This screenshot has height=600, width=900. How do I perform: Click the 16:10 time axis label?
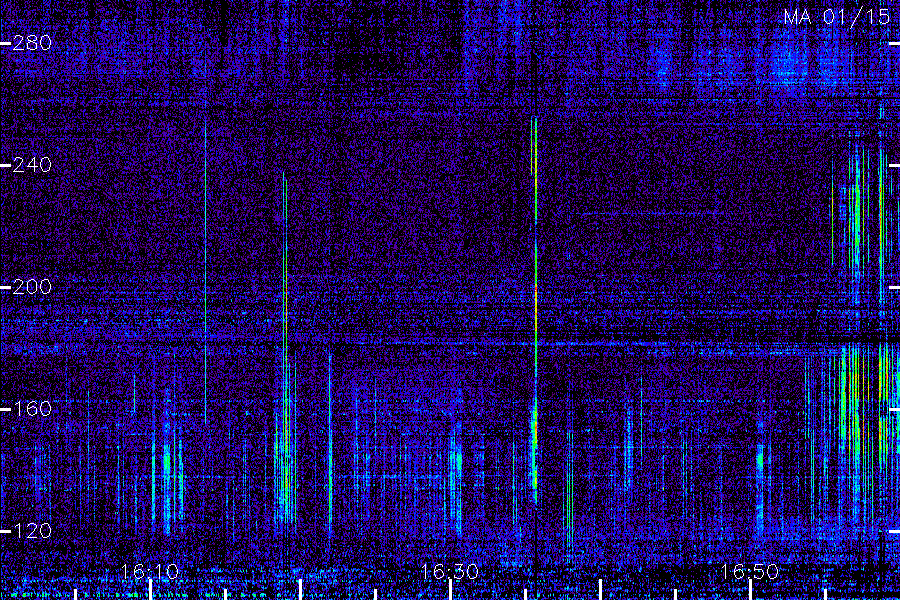tap(150, 572)
